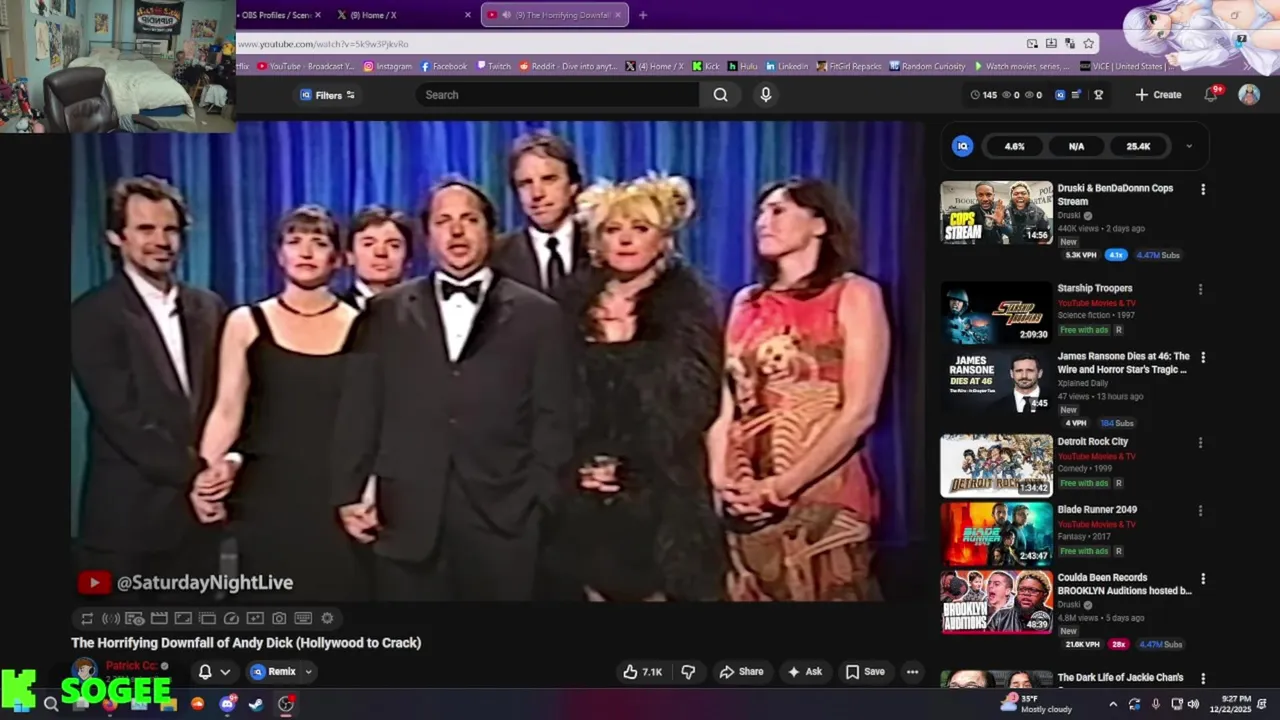Open more actions three-dot menu under video
1280x720 pixels.
(x=912, y=672)
